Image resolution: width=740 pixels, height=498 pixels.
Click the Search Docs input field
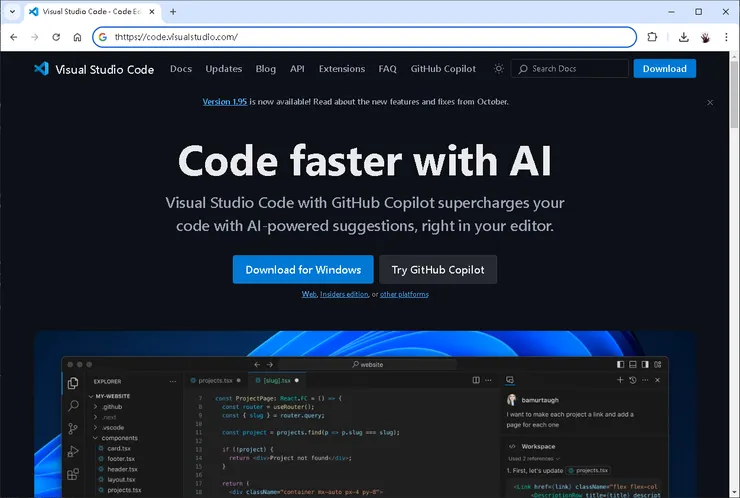570,68
